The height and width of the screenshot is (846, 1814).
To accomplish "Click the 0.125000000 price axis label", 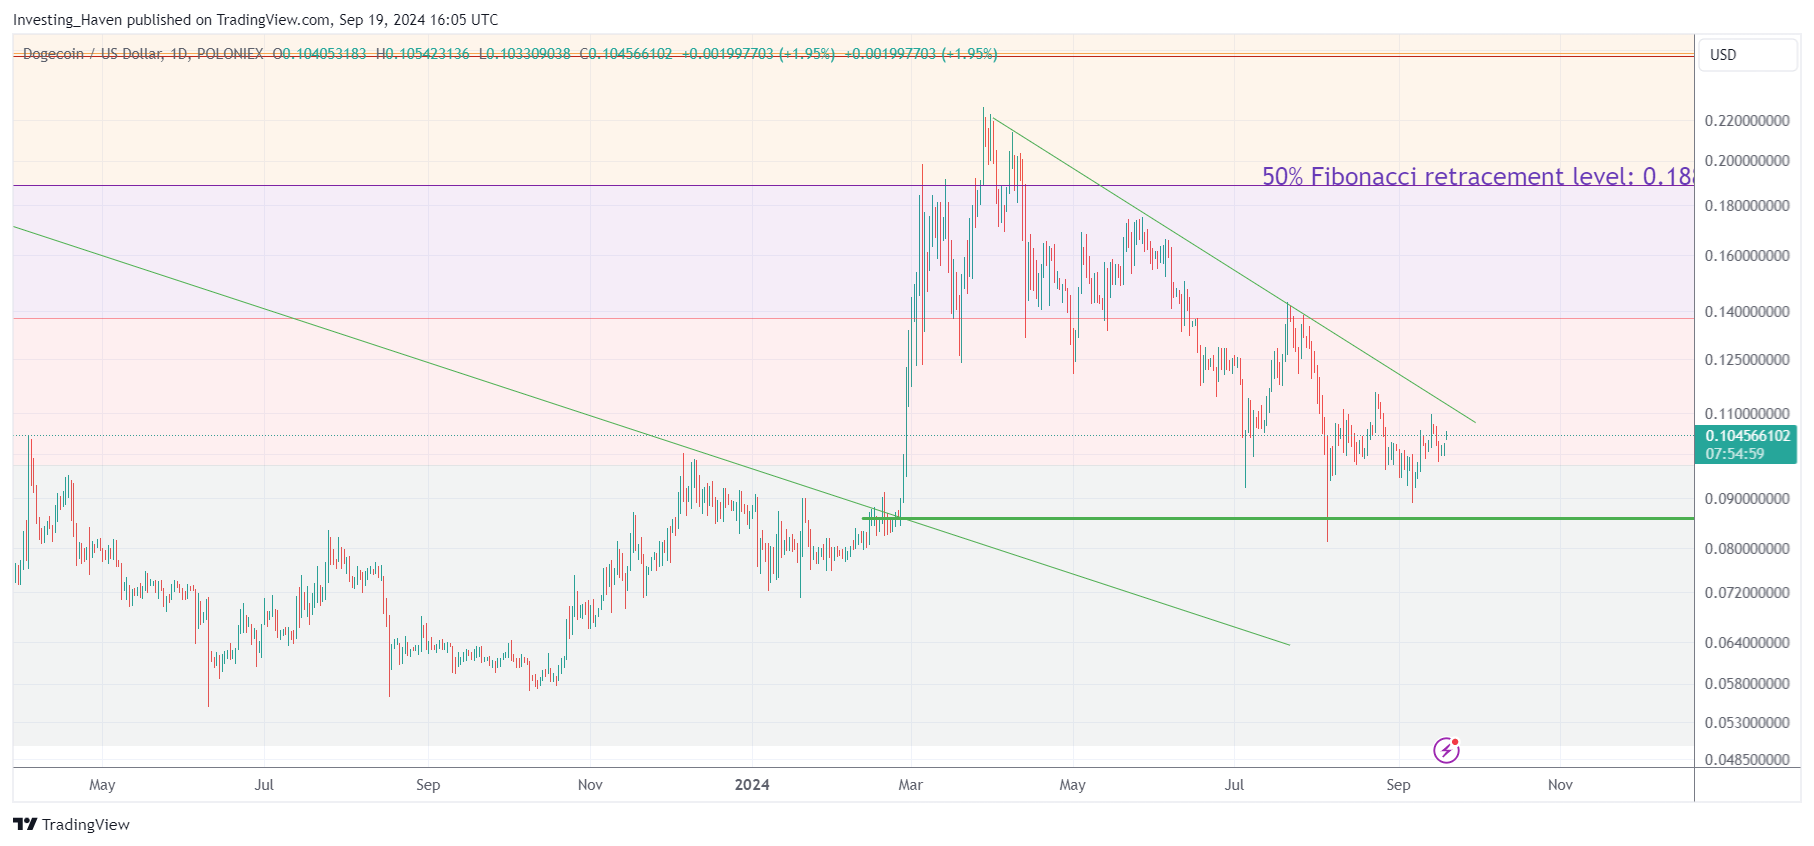I will click(1747, 360).
